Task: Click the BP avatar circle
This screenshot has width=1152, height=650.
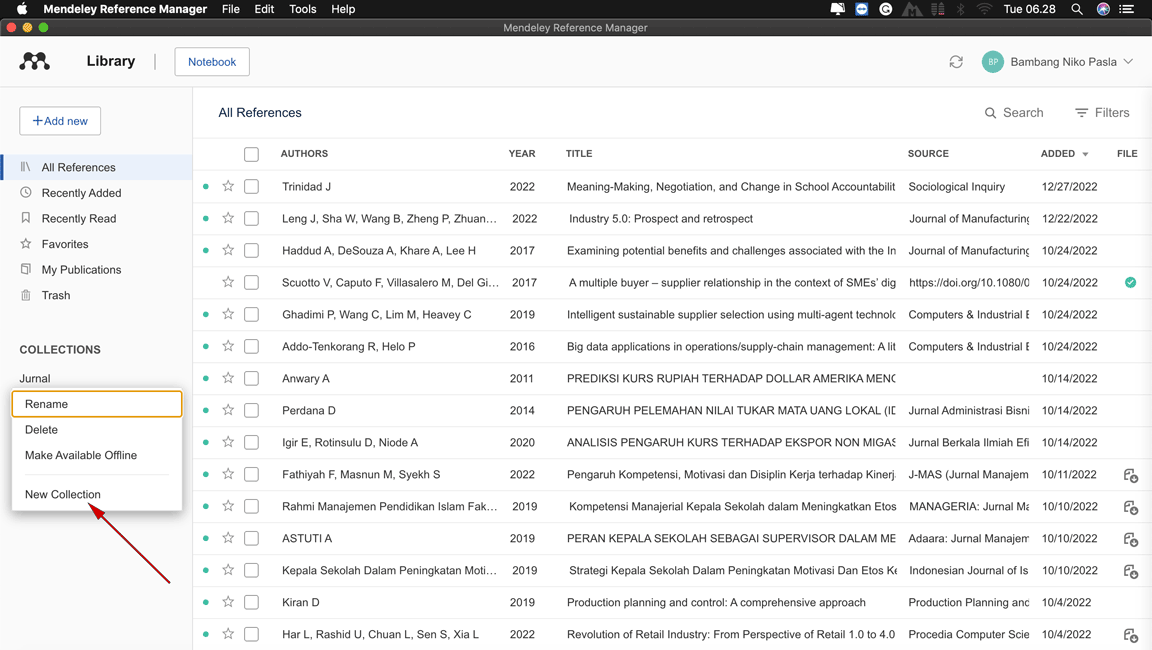Action: click(992, 61)
